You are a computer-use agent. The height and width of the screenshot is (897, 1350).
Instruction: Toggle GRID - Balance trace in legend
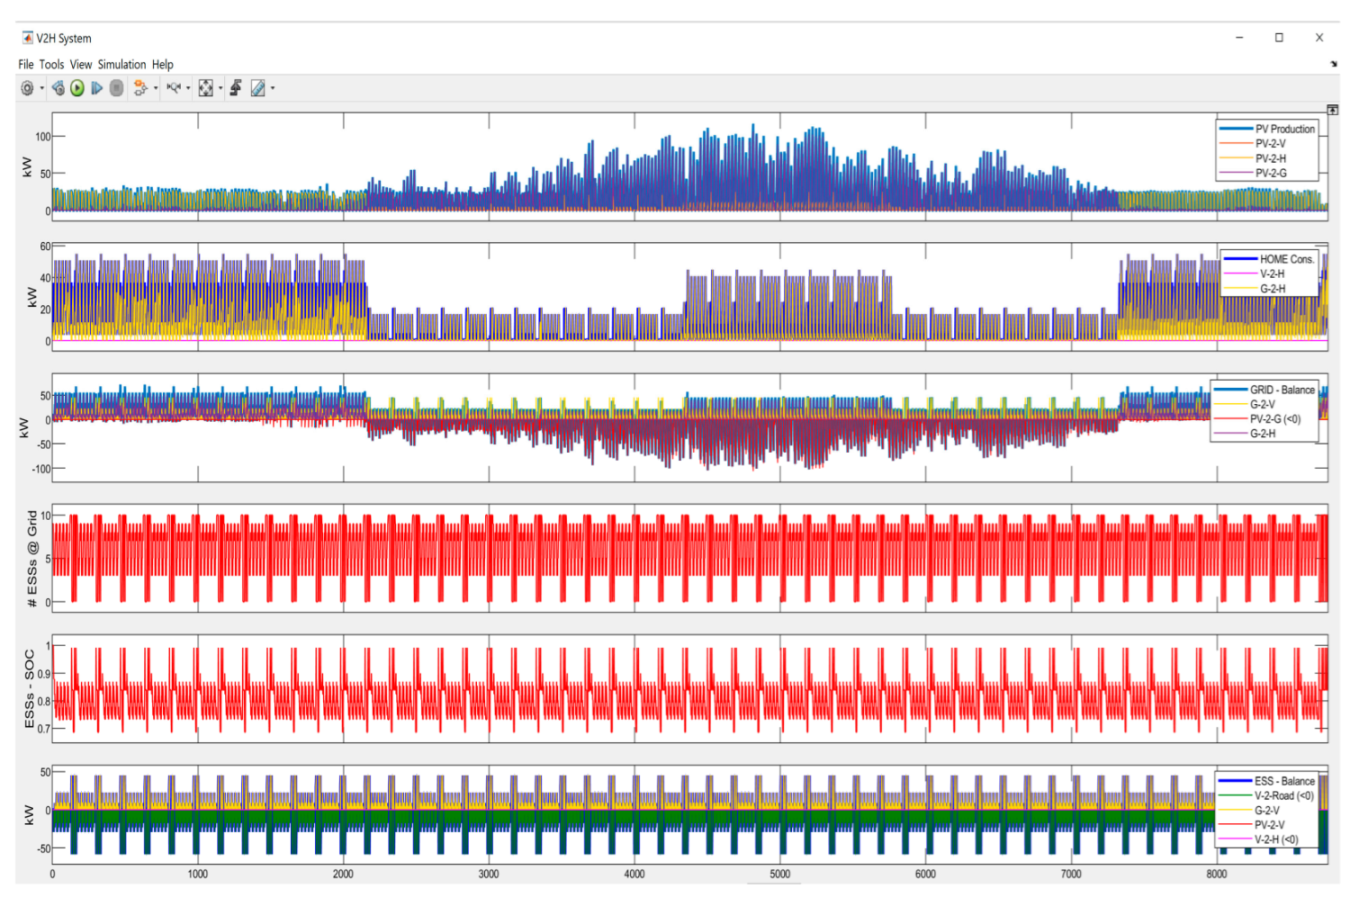pos(1281,390)
